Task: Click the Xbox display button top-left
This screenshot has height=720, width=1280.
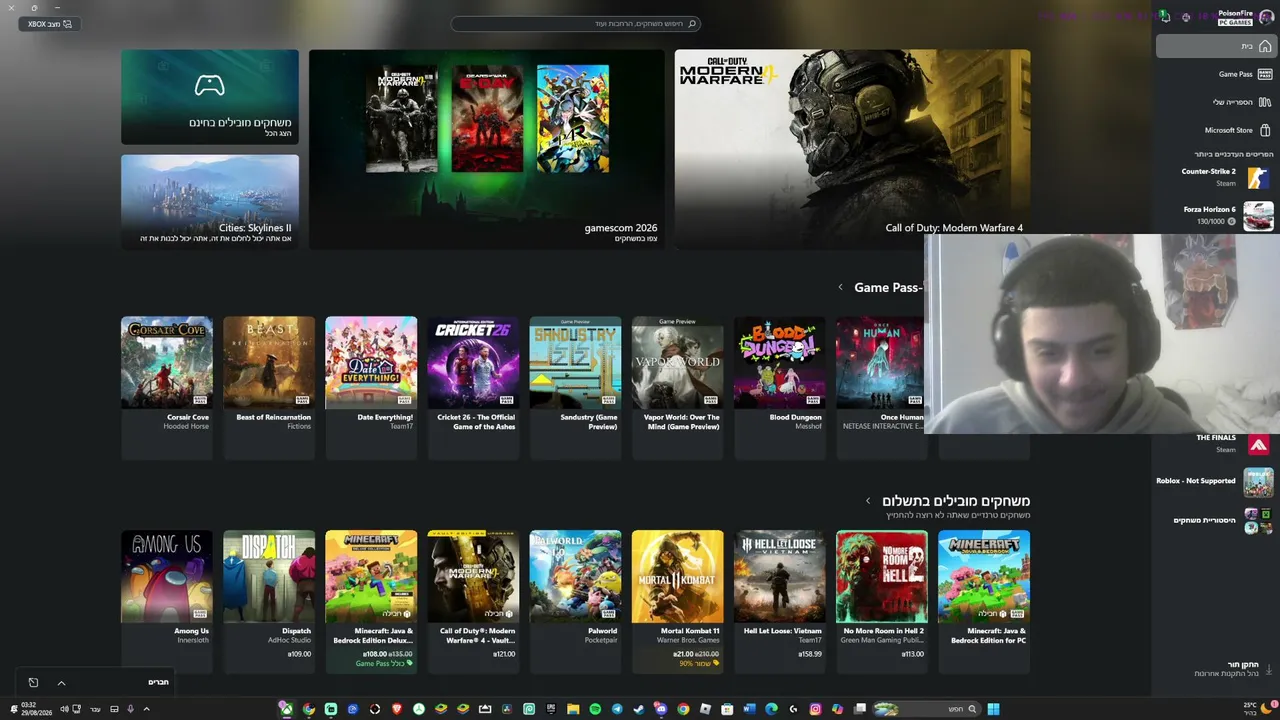Action: [x=50, y=24]
